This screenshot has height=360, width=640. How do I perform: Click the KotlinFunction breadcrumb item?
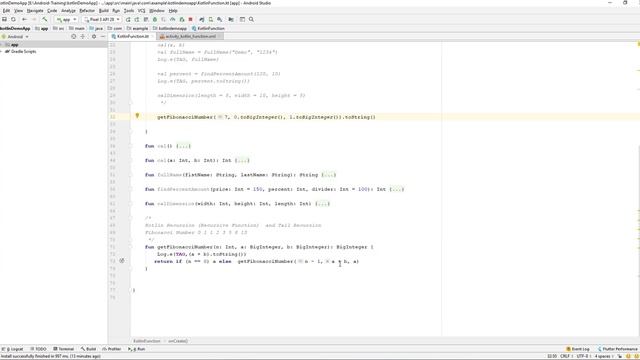pos(209,29)
